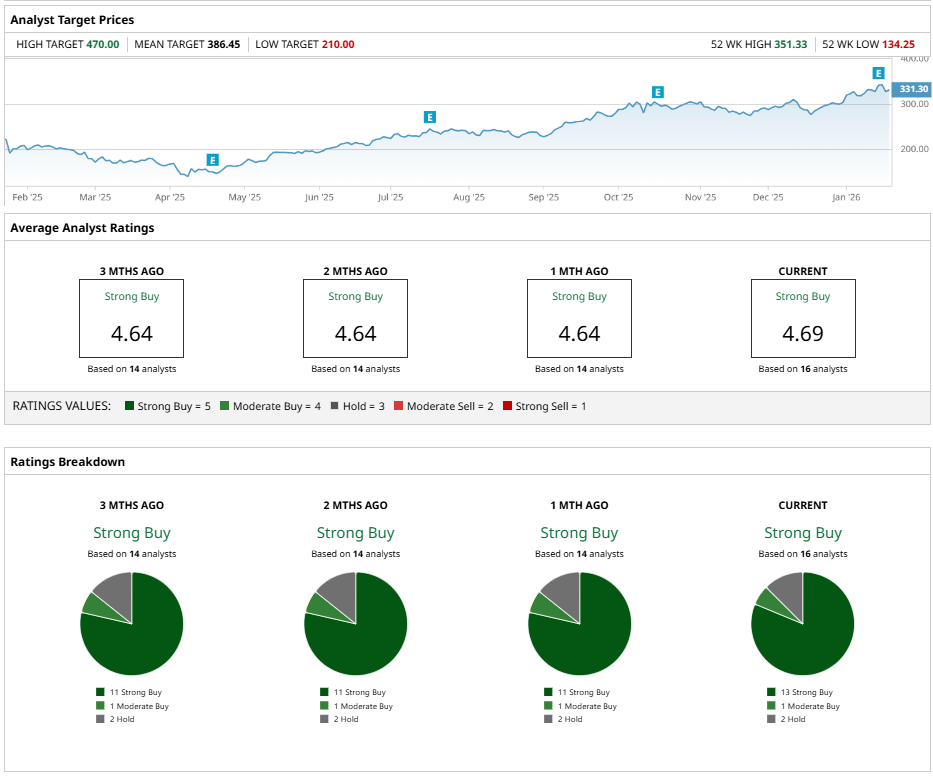The width and height of the screenshot is (933, 776).
Task: Select the CURRENT ratings pie chart
Action: coord(803,624)
